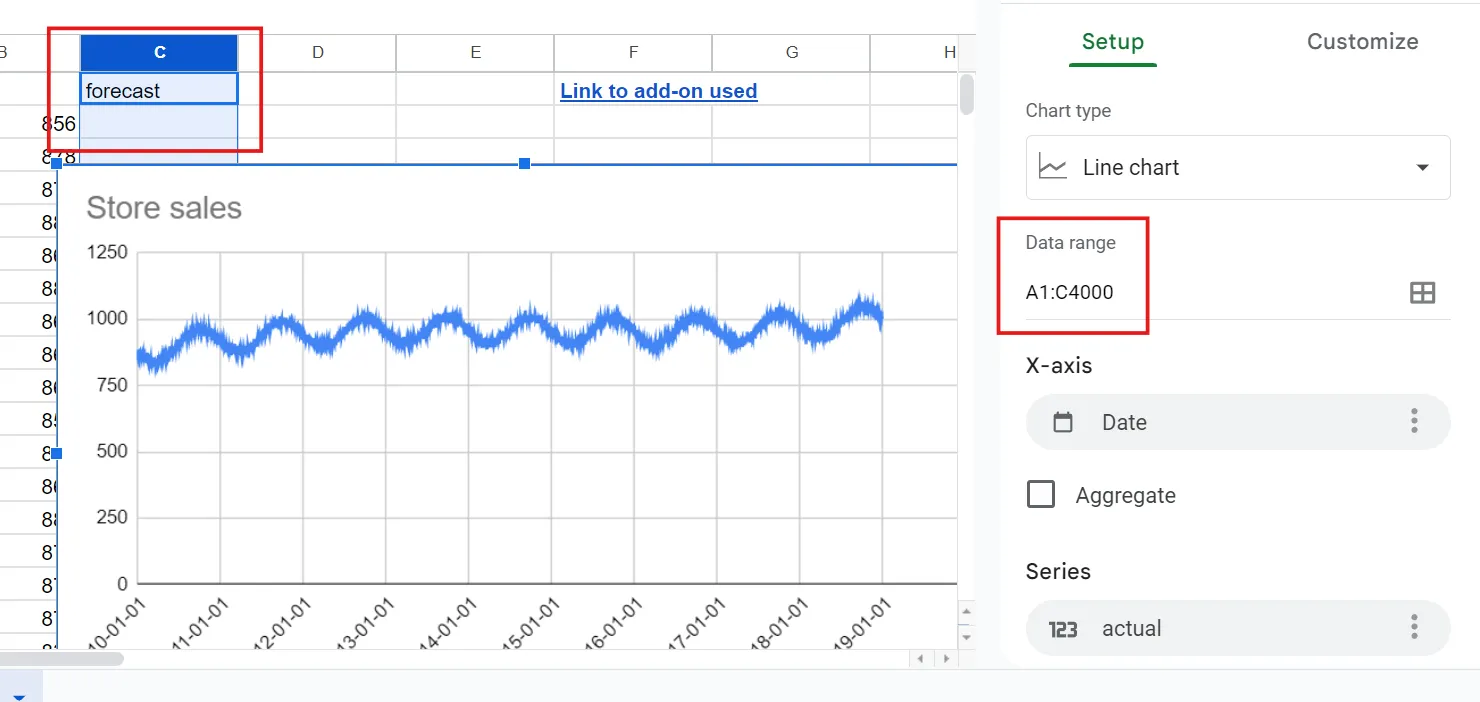This screenshot has width=1480, height=702.
Task: Select column D header
Action: tap(317, 52)
